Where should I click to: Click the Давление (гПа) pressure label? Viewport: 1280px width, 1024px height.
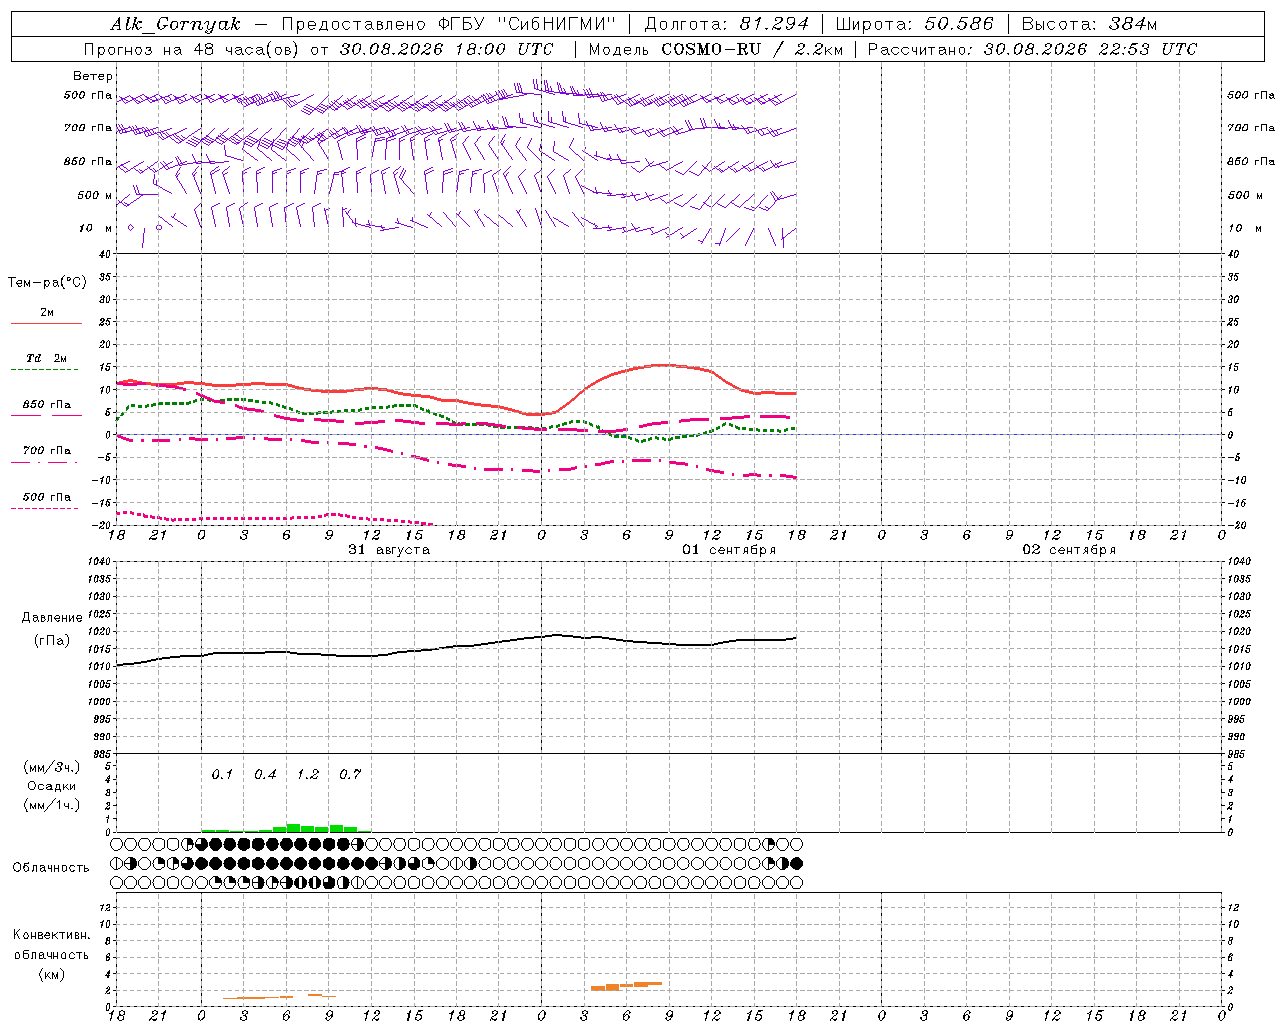point(52,629)
